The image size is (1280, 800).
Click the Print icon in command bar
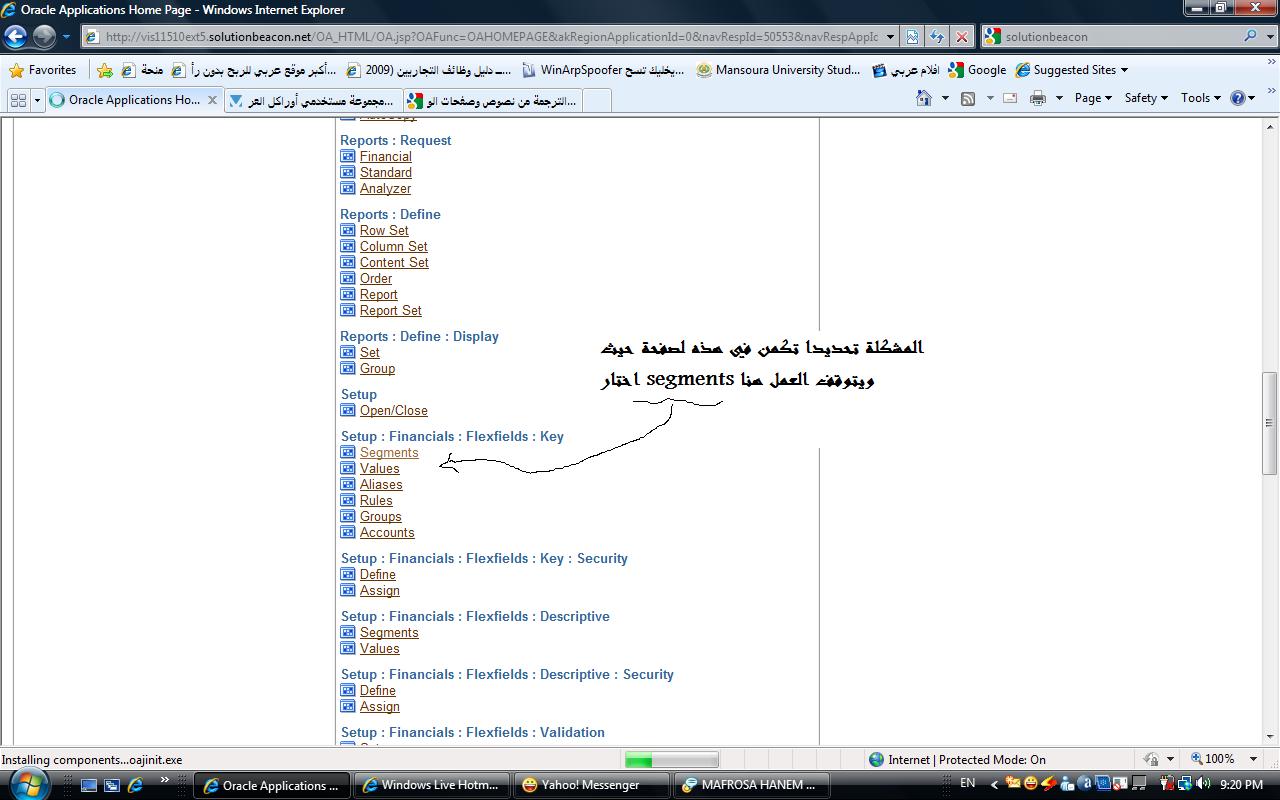pos(1037,98)
